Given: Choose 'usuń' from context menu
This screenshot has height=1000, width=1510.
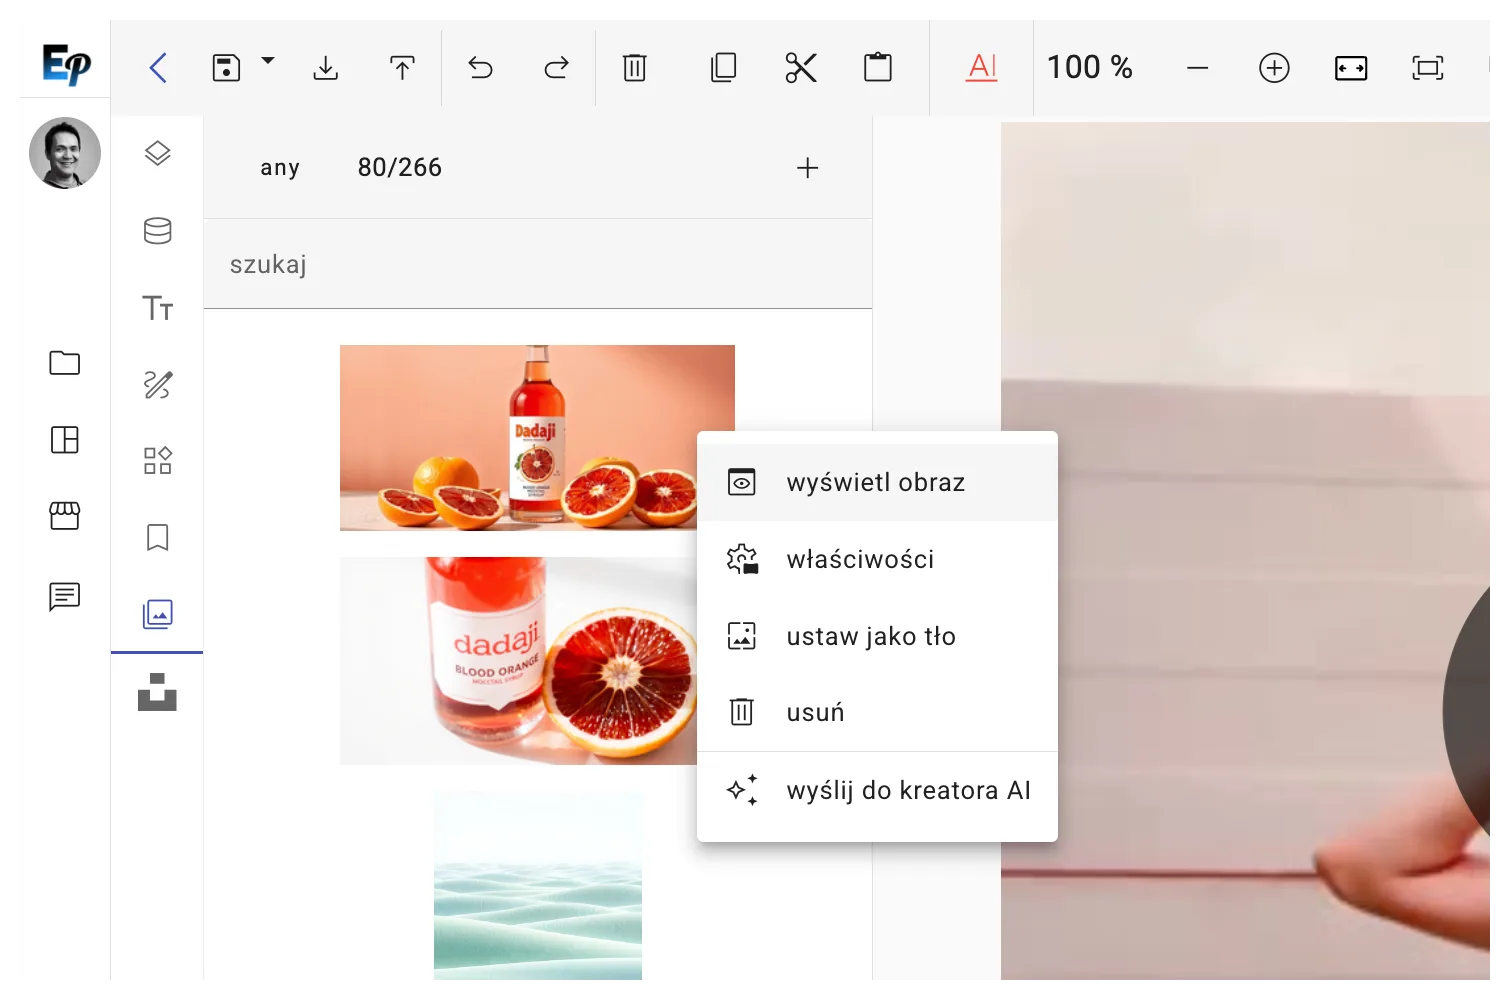Looking at the screenshot, I should tap(877, 712).
